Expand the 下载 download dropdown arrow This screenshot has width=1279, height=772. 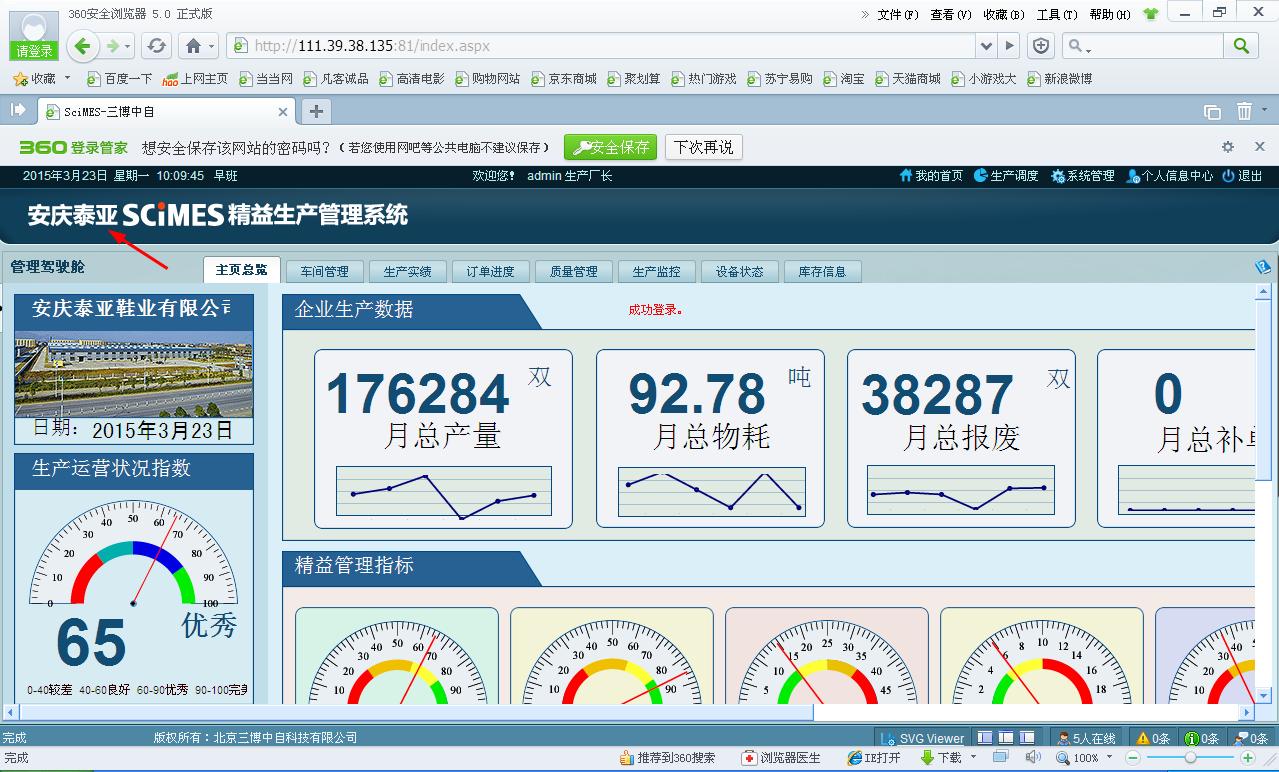click(x=974, y=758)
